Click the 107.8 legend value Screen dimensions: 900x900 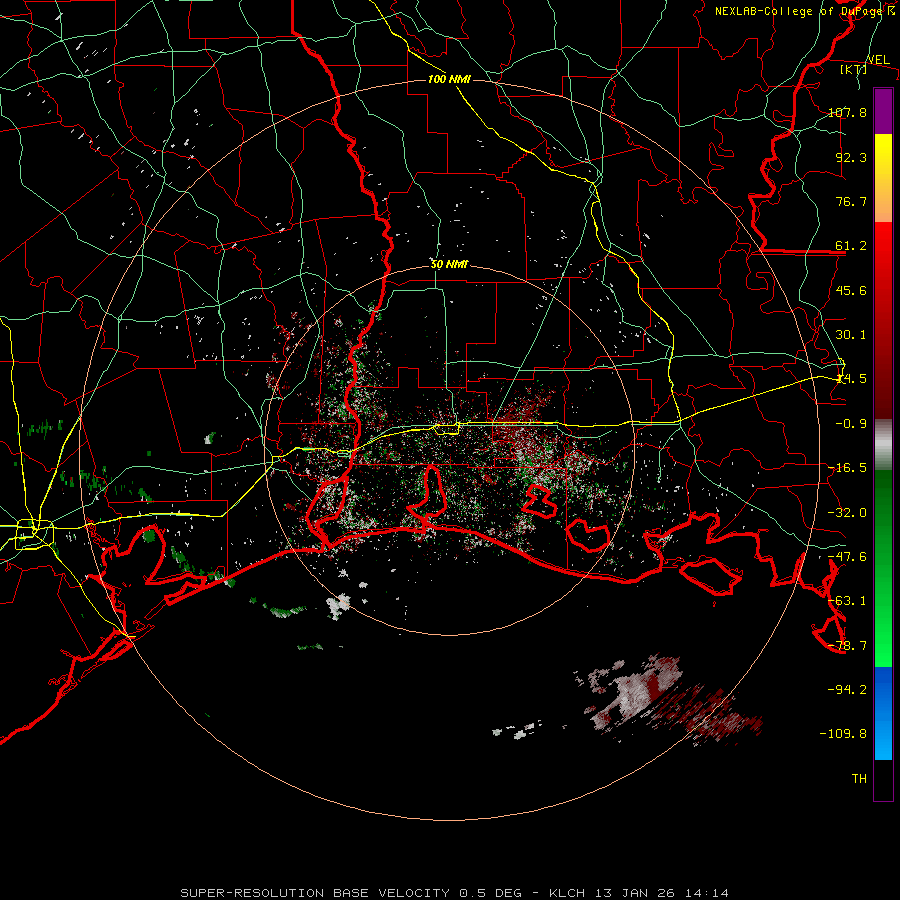(x=847, y=112)
